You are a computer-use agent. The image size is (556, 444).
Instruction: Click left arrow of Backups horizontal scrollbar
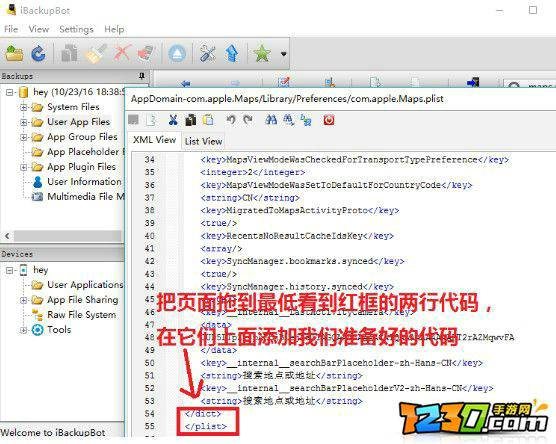[7, 236]
